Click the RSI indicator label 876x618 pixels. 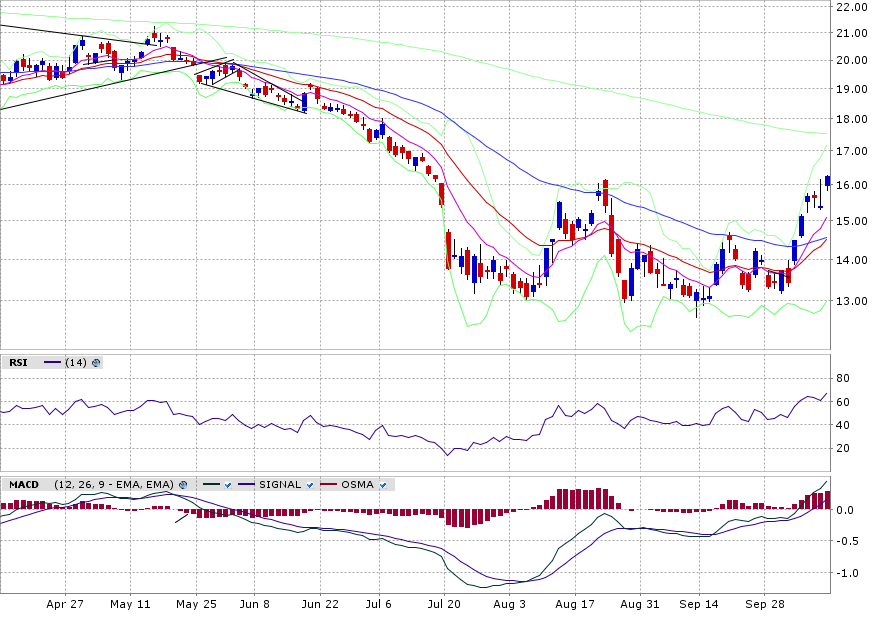click(x=18, y=363)
